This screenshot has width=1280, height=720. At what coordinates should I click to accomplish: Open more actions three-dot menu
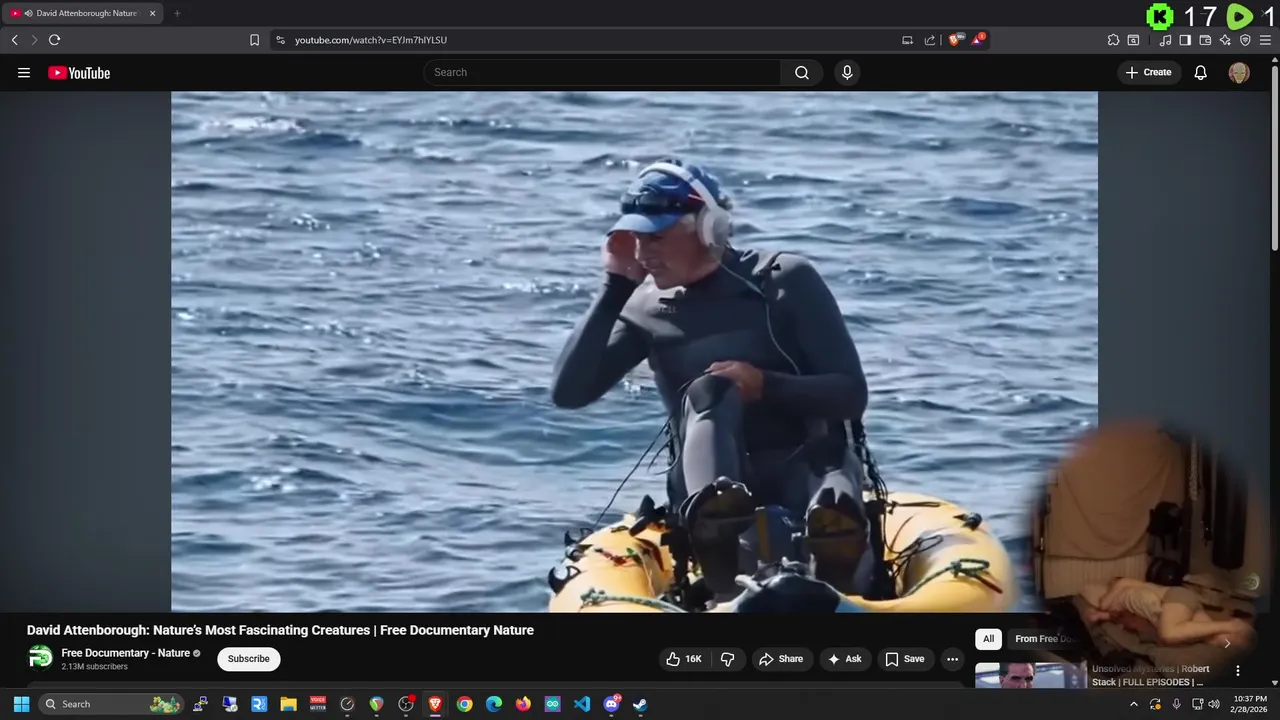coord(953,659)
